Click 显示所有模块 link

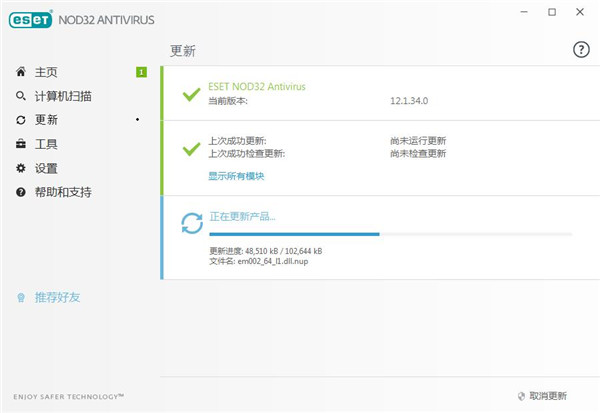(x=236, y=176)
